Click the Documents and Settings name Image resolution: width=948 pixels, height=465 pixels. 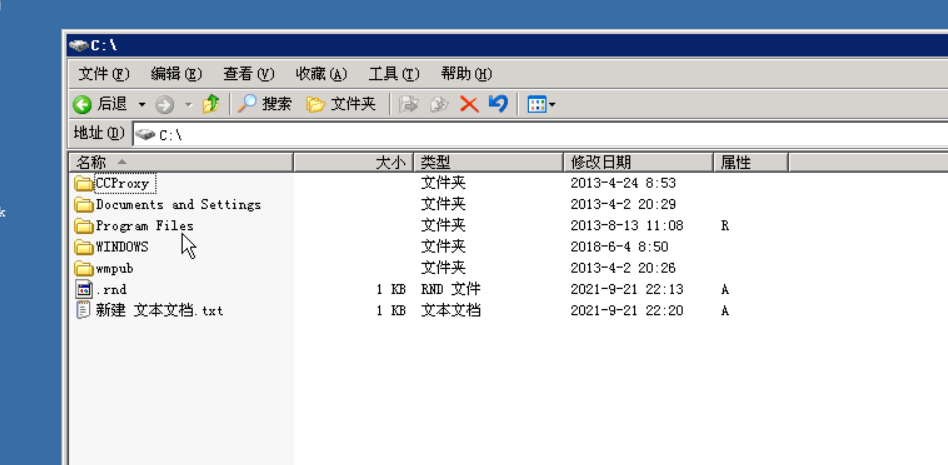[x=178, y=204]
